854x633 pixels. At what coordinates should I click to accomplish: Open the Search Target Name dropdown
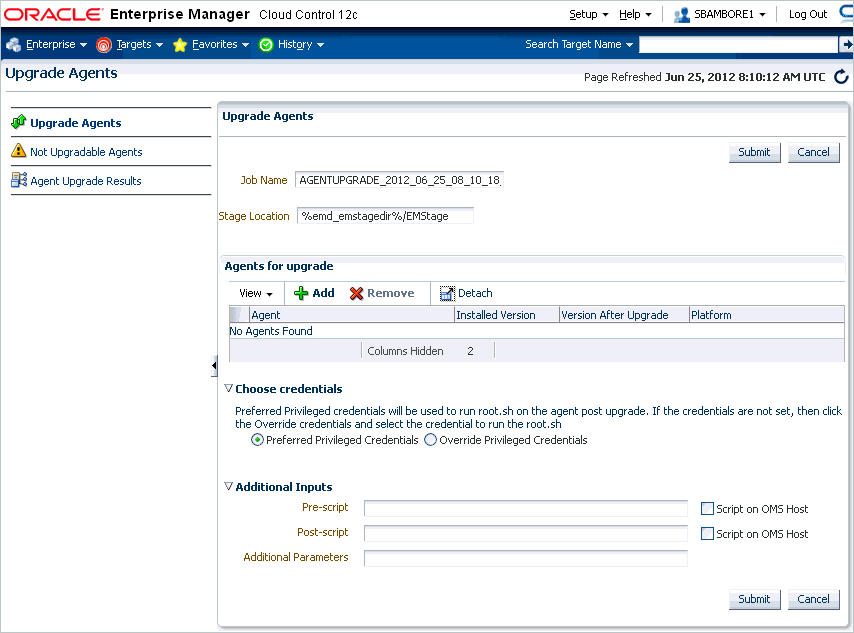pyautogui.click(x=579, y=45)
